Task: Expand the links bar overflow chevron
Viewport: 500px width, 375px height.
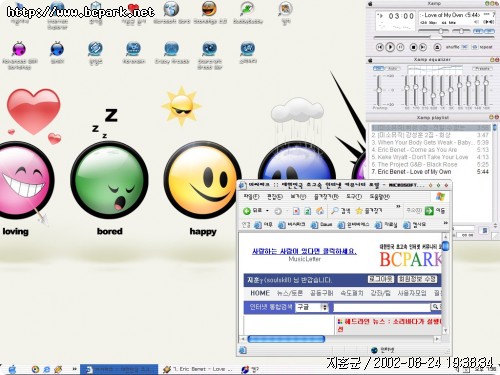Action: [446, 223]
